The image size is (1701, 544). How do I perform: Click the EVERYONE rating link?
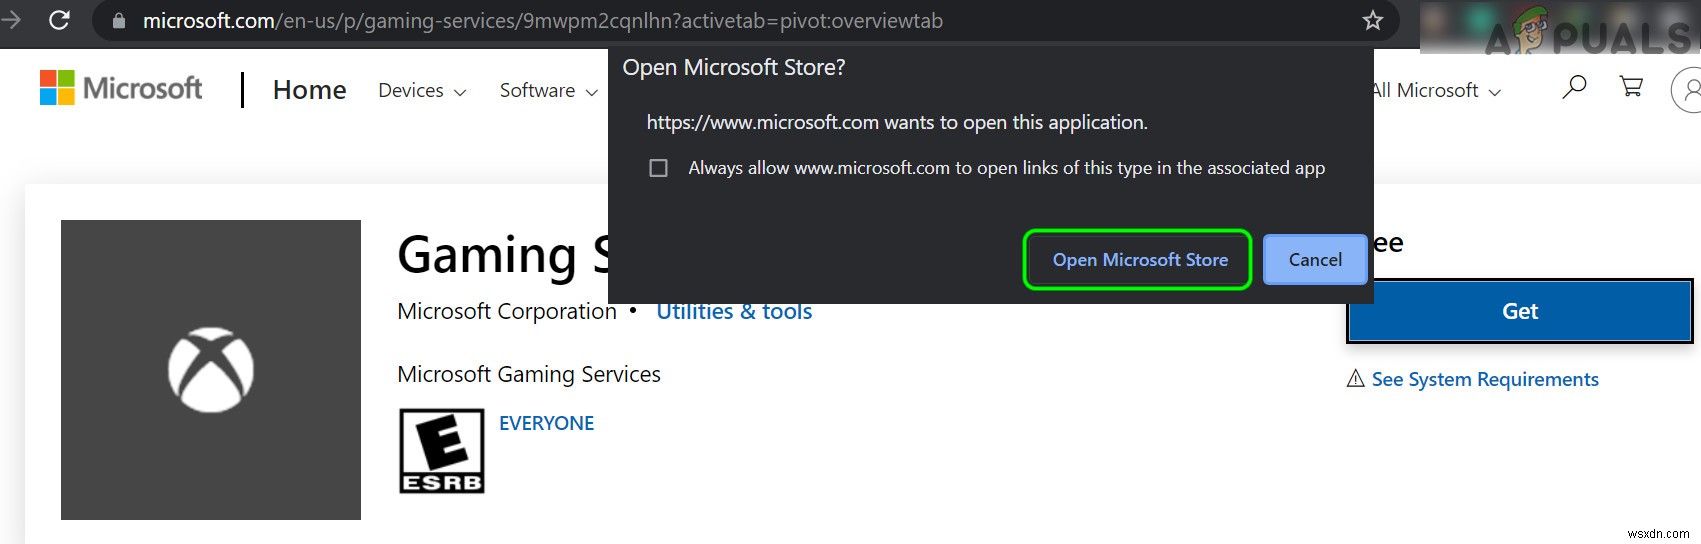[x=546, y=423]
